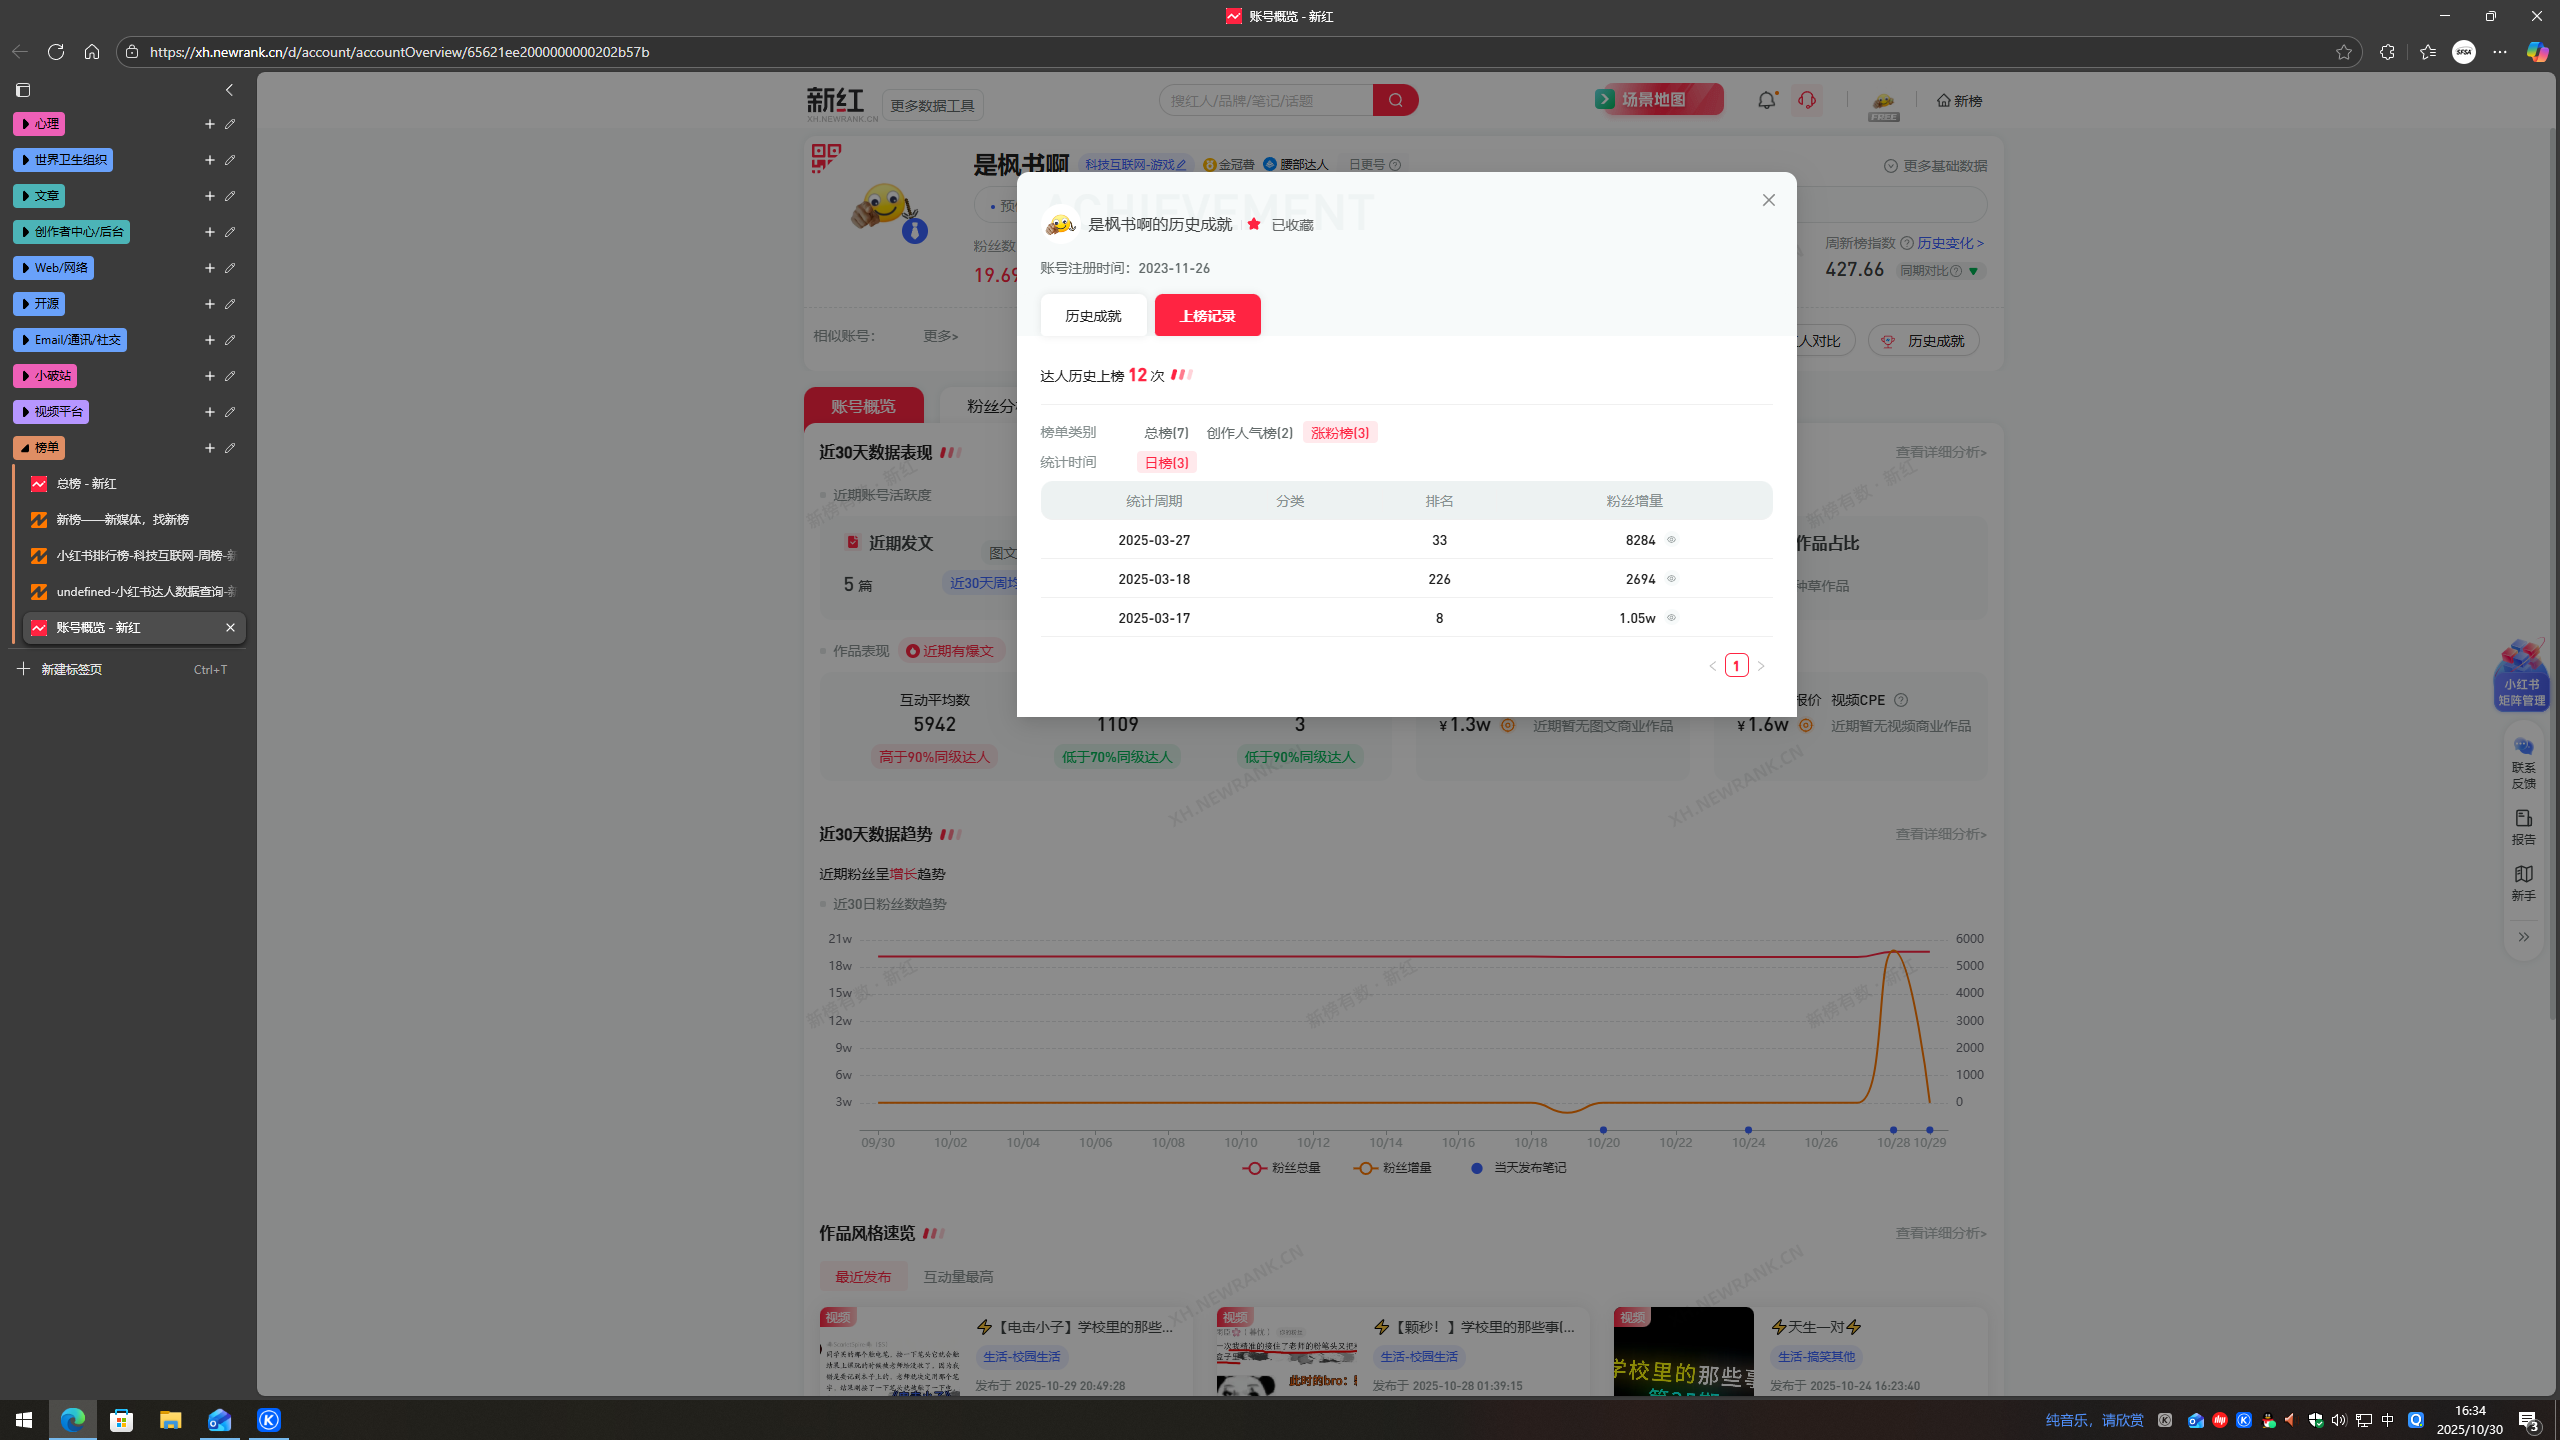This screenshot has height=1440, width=2560.
Task: Collapse the 榜单 tab group
Action: pos(39,448)
